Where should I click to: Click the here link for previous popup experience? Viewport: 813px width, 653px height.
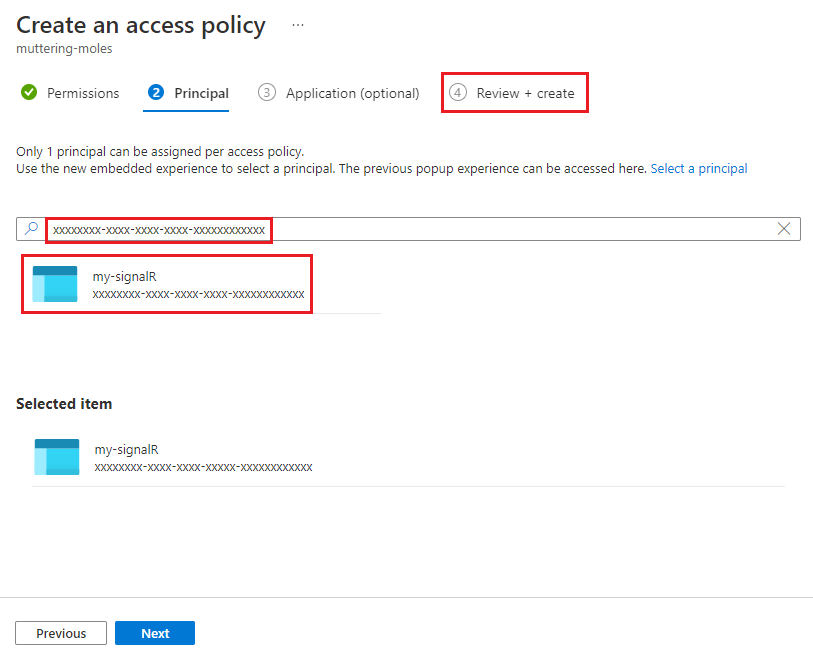(x=634, y=168)
